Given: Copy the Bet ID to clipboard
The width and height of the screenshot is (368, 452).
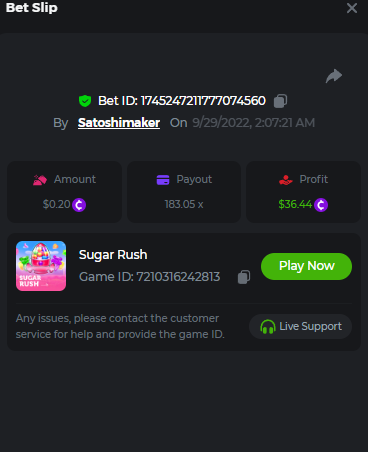Looking at the screenshot, I should [x=280, y=101].
